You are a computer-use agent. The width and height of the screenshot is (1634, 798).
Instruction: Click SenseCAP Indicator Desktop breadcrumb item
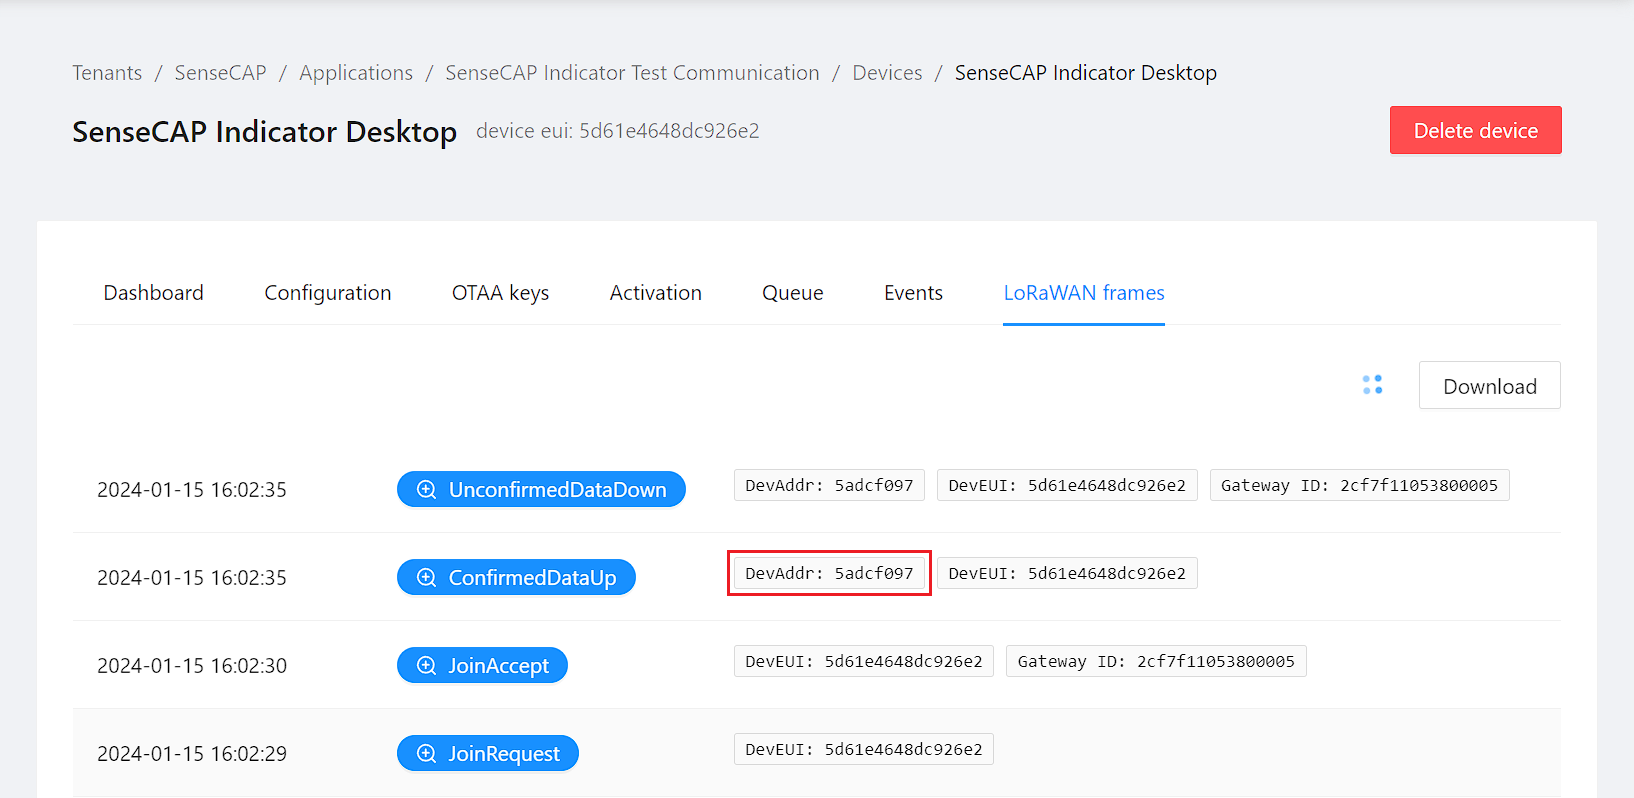click(1086, 73)
